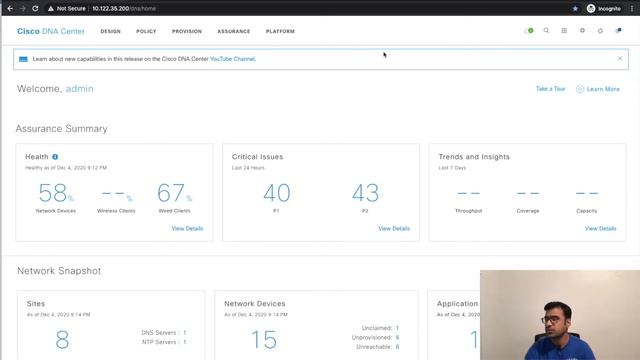Dismiss the YouTube banner with the X
Screen dimensions: 640x360
pos(620,58)
